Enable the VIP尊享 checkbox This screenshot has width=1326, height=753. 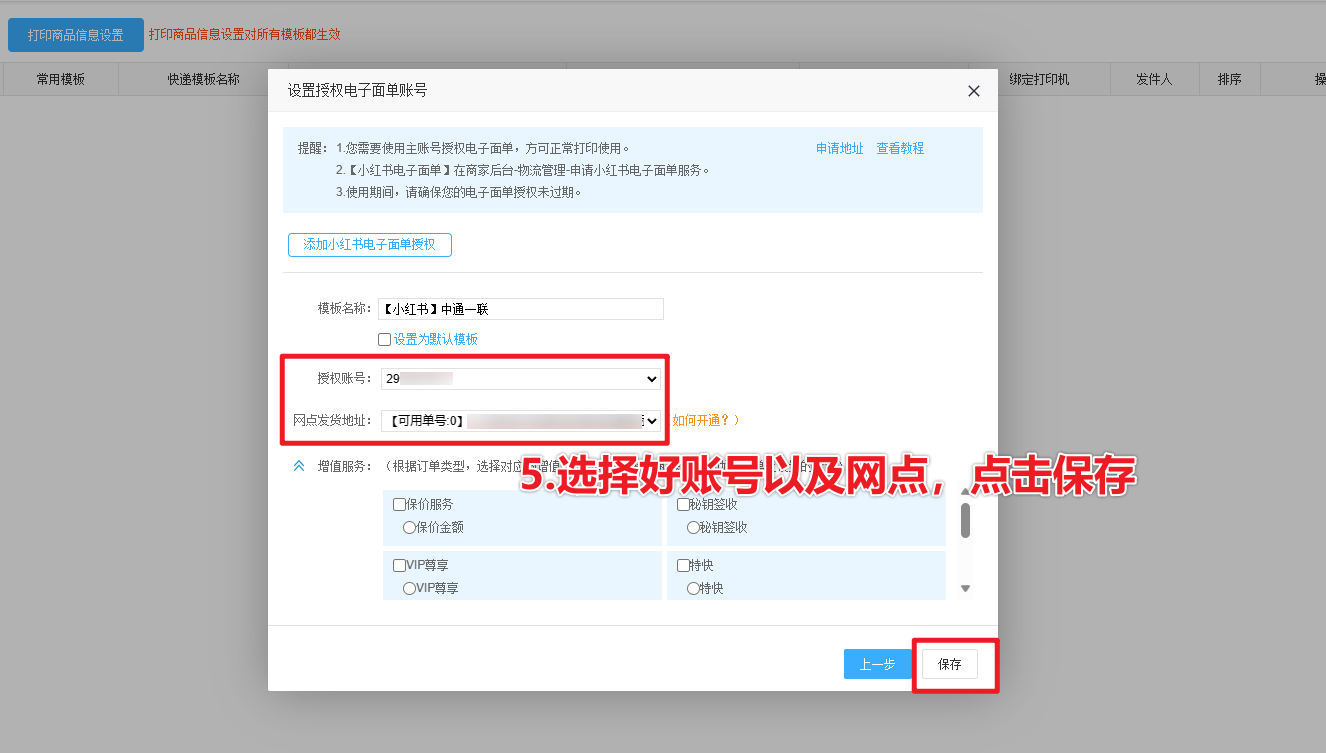pos(400,566)
